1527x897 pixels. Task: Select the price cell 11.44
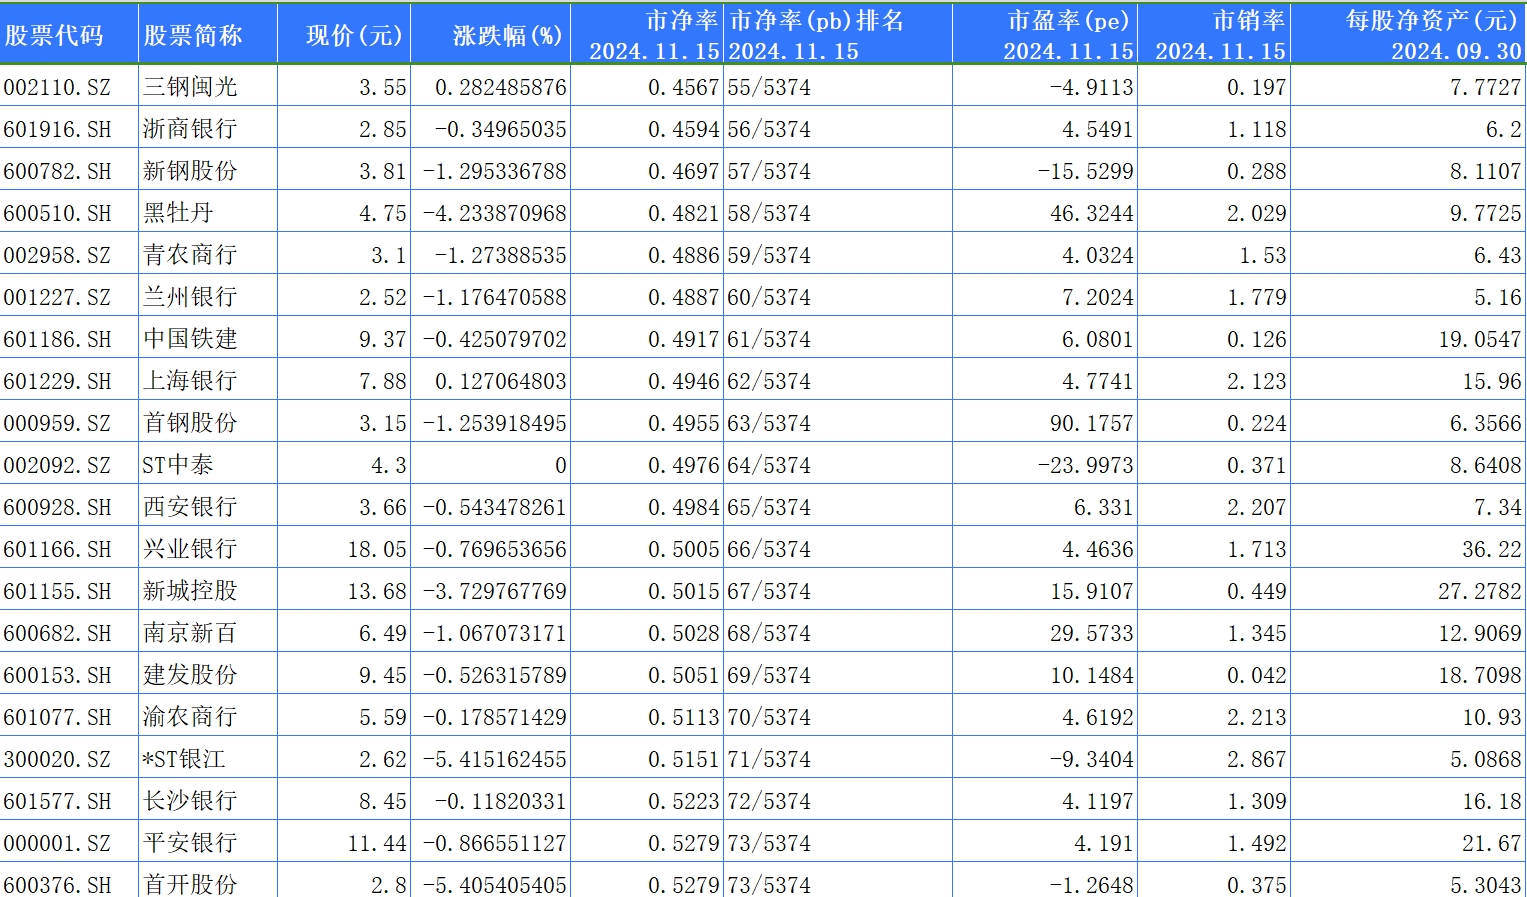click(x=377, y=844)
